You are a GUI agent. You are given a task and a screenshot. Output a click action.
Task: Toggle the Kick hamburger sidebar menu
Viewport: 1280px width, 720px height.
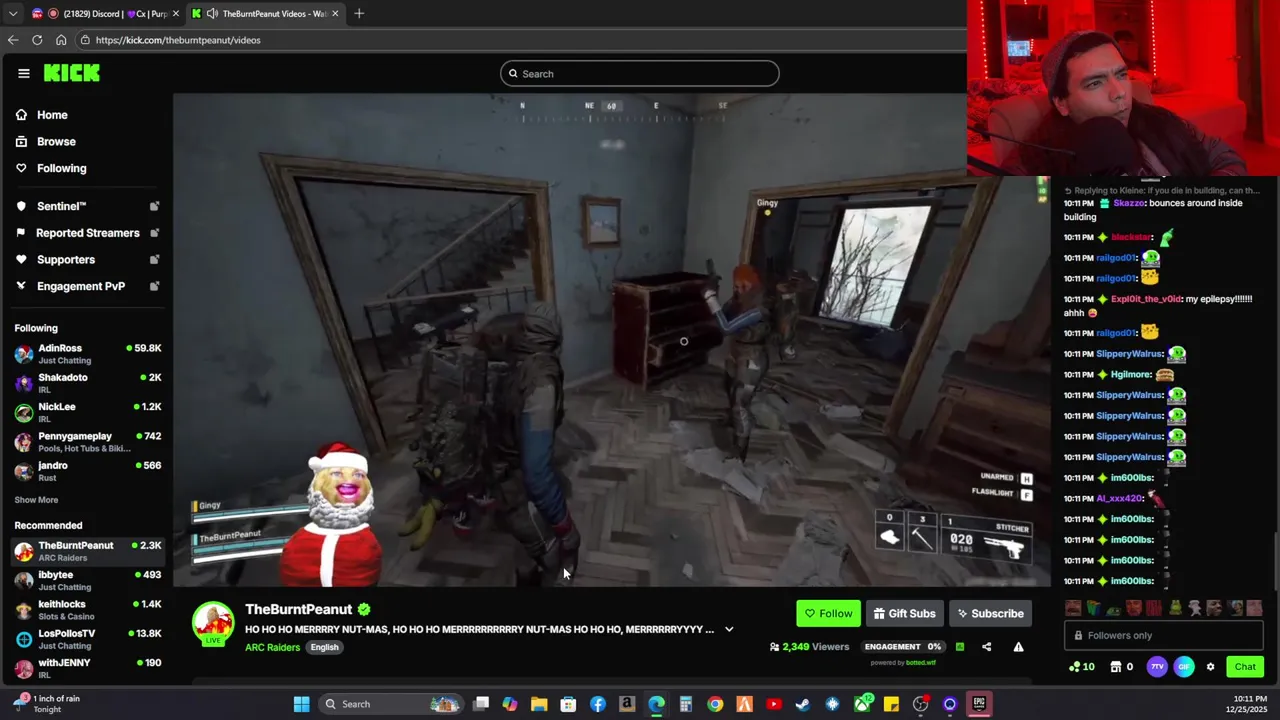click(x=24, y=73)
